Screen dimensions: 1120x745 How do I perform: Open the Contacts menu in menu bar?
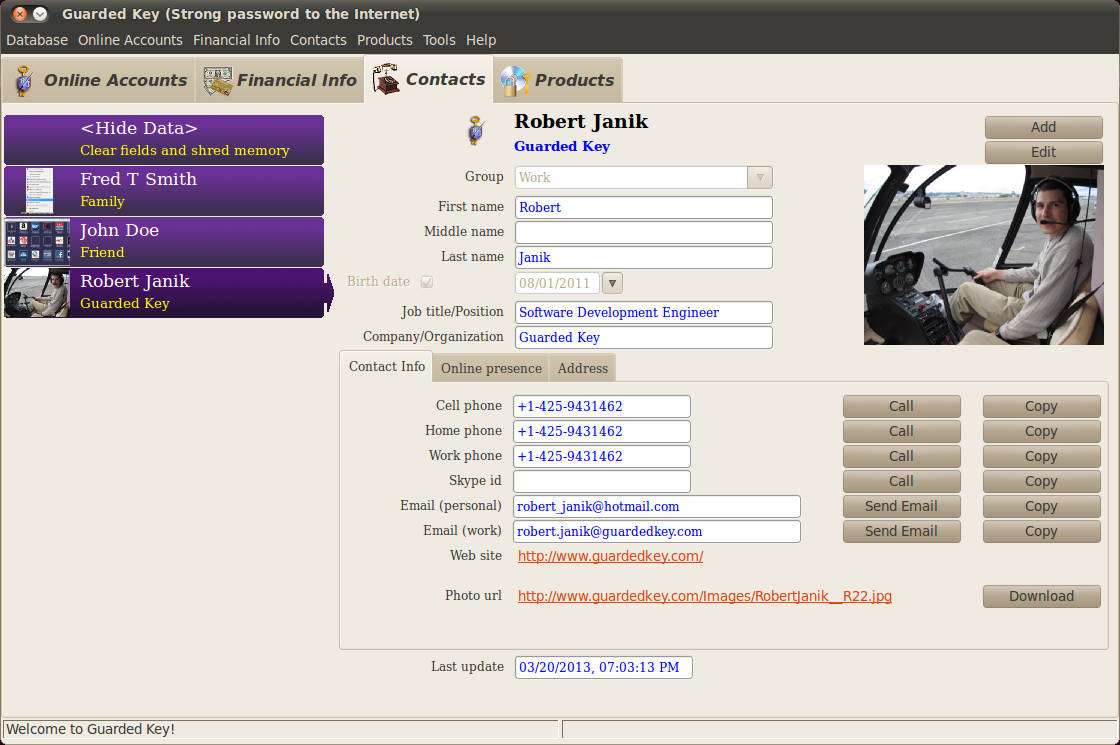click(318, 40)
